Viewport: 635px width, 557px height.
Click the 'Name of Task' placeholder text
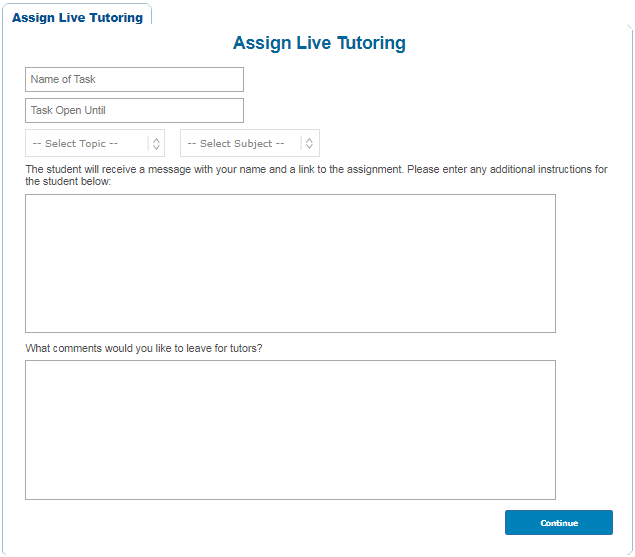(63, 80)
